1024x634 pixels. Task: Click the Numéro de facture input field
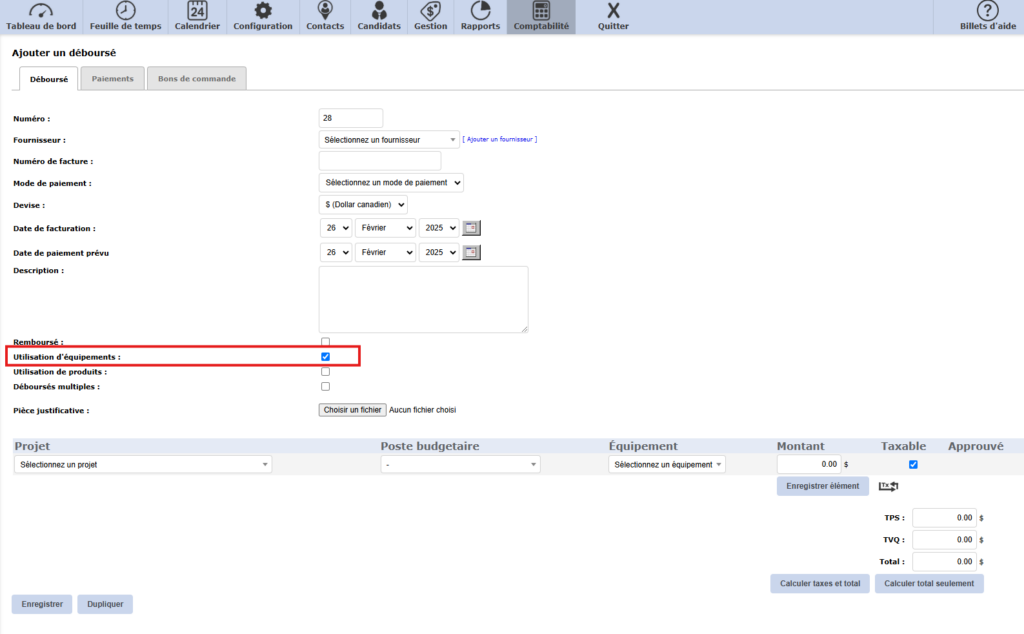coord(379,161)
